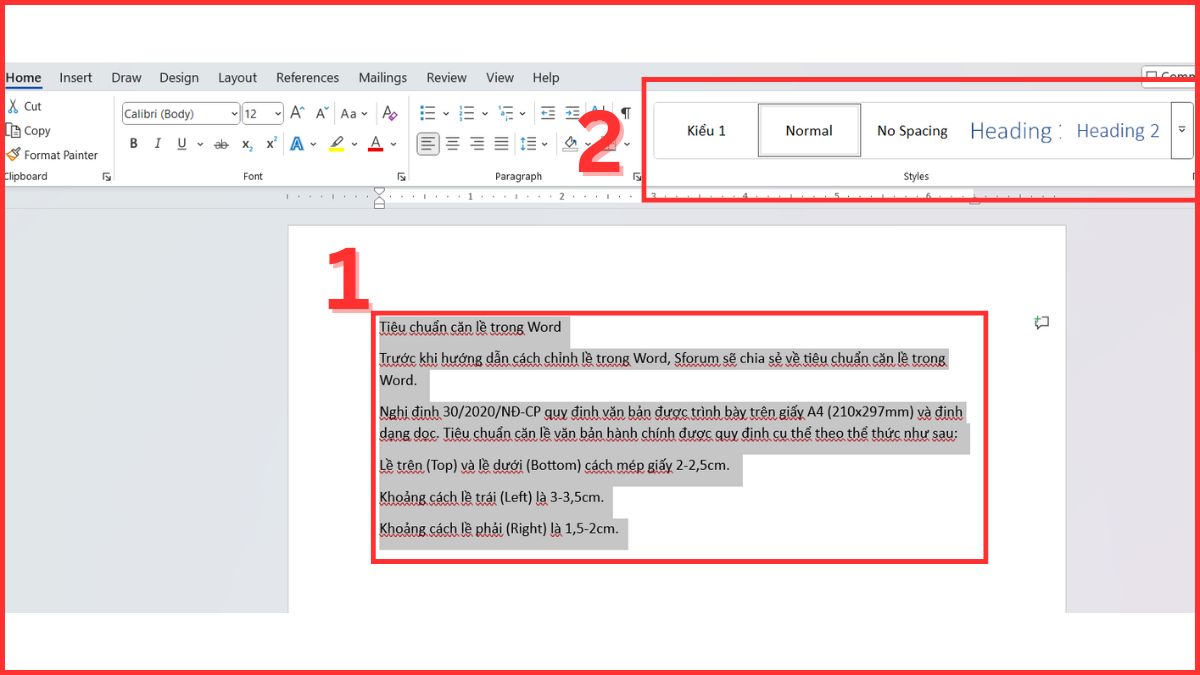Click the indent marker on the ruler

(379, 197)
